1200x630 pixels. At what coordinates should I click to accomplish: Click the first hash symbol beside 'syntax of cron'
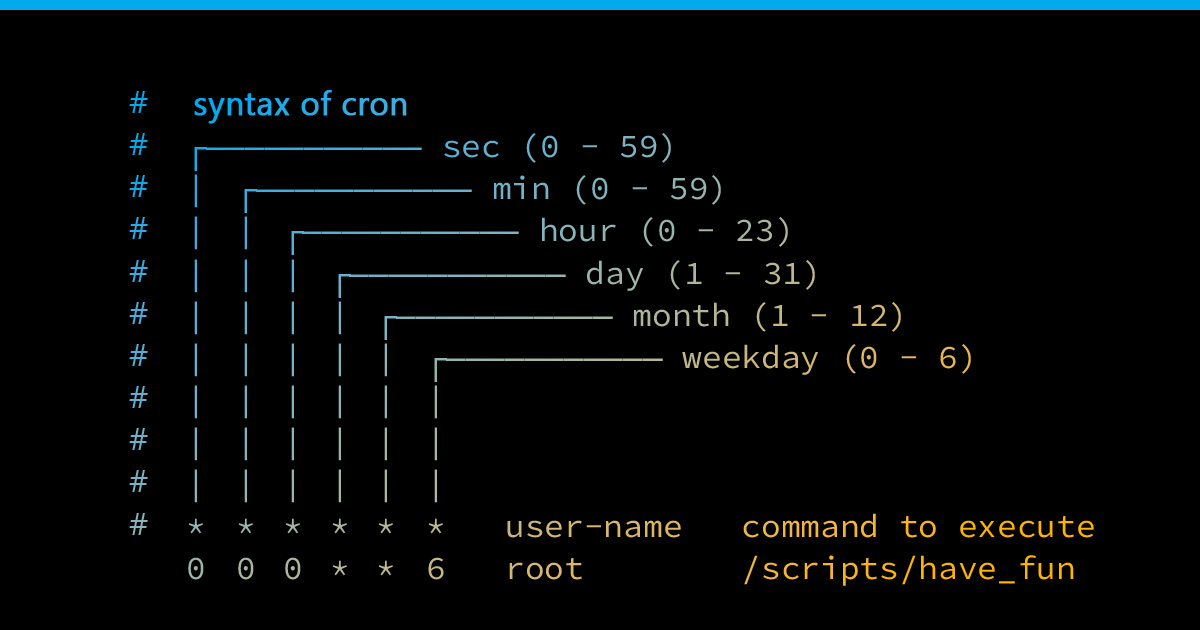tap(137, 103)
